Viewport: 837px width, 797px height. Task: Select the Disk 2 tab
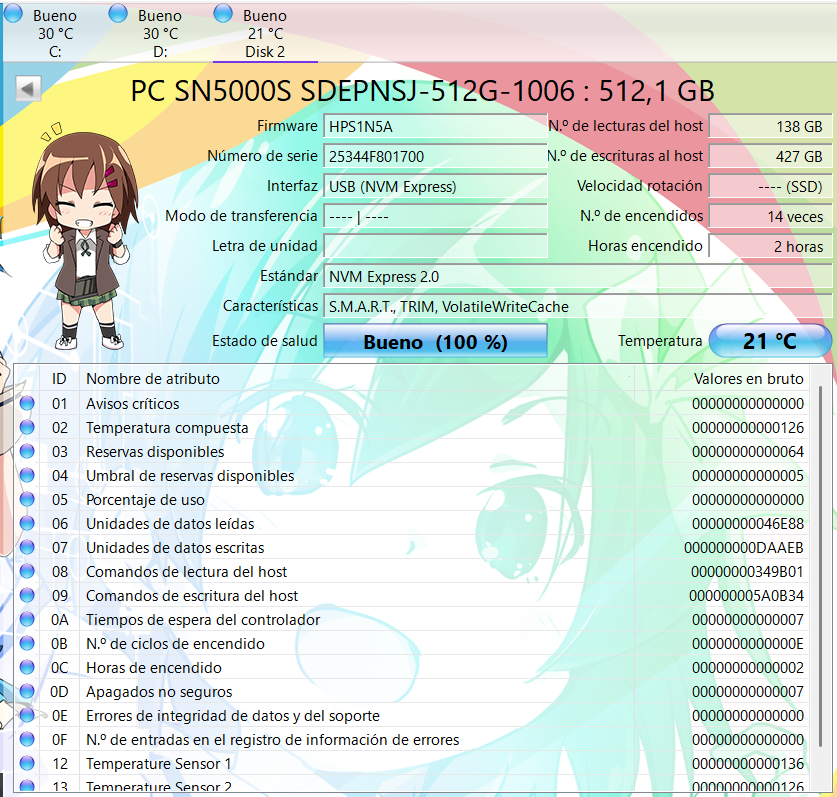point(265,33)
